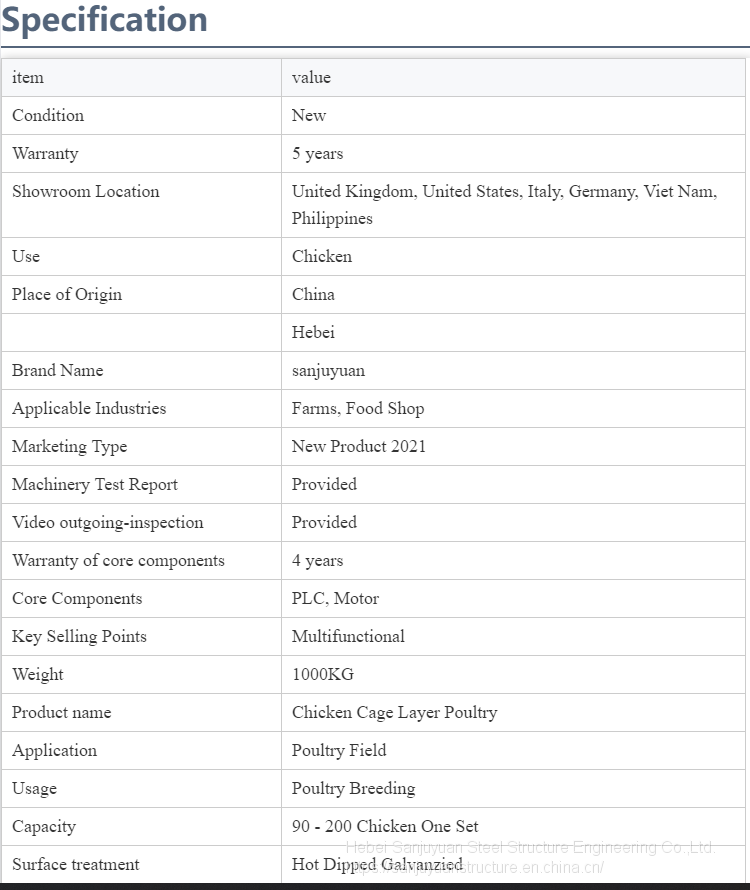Select the Video outgoing-inspection label
The height and width of the screenshot is (890, 750).
point(107,523)
